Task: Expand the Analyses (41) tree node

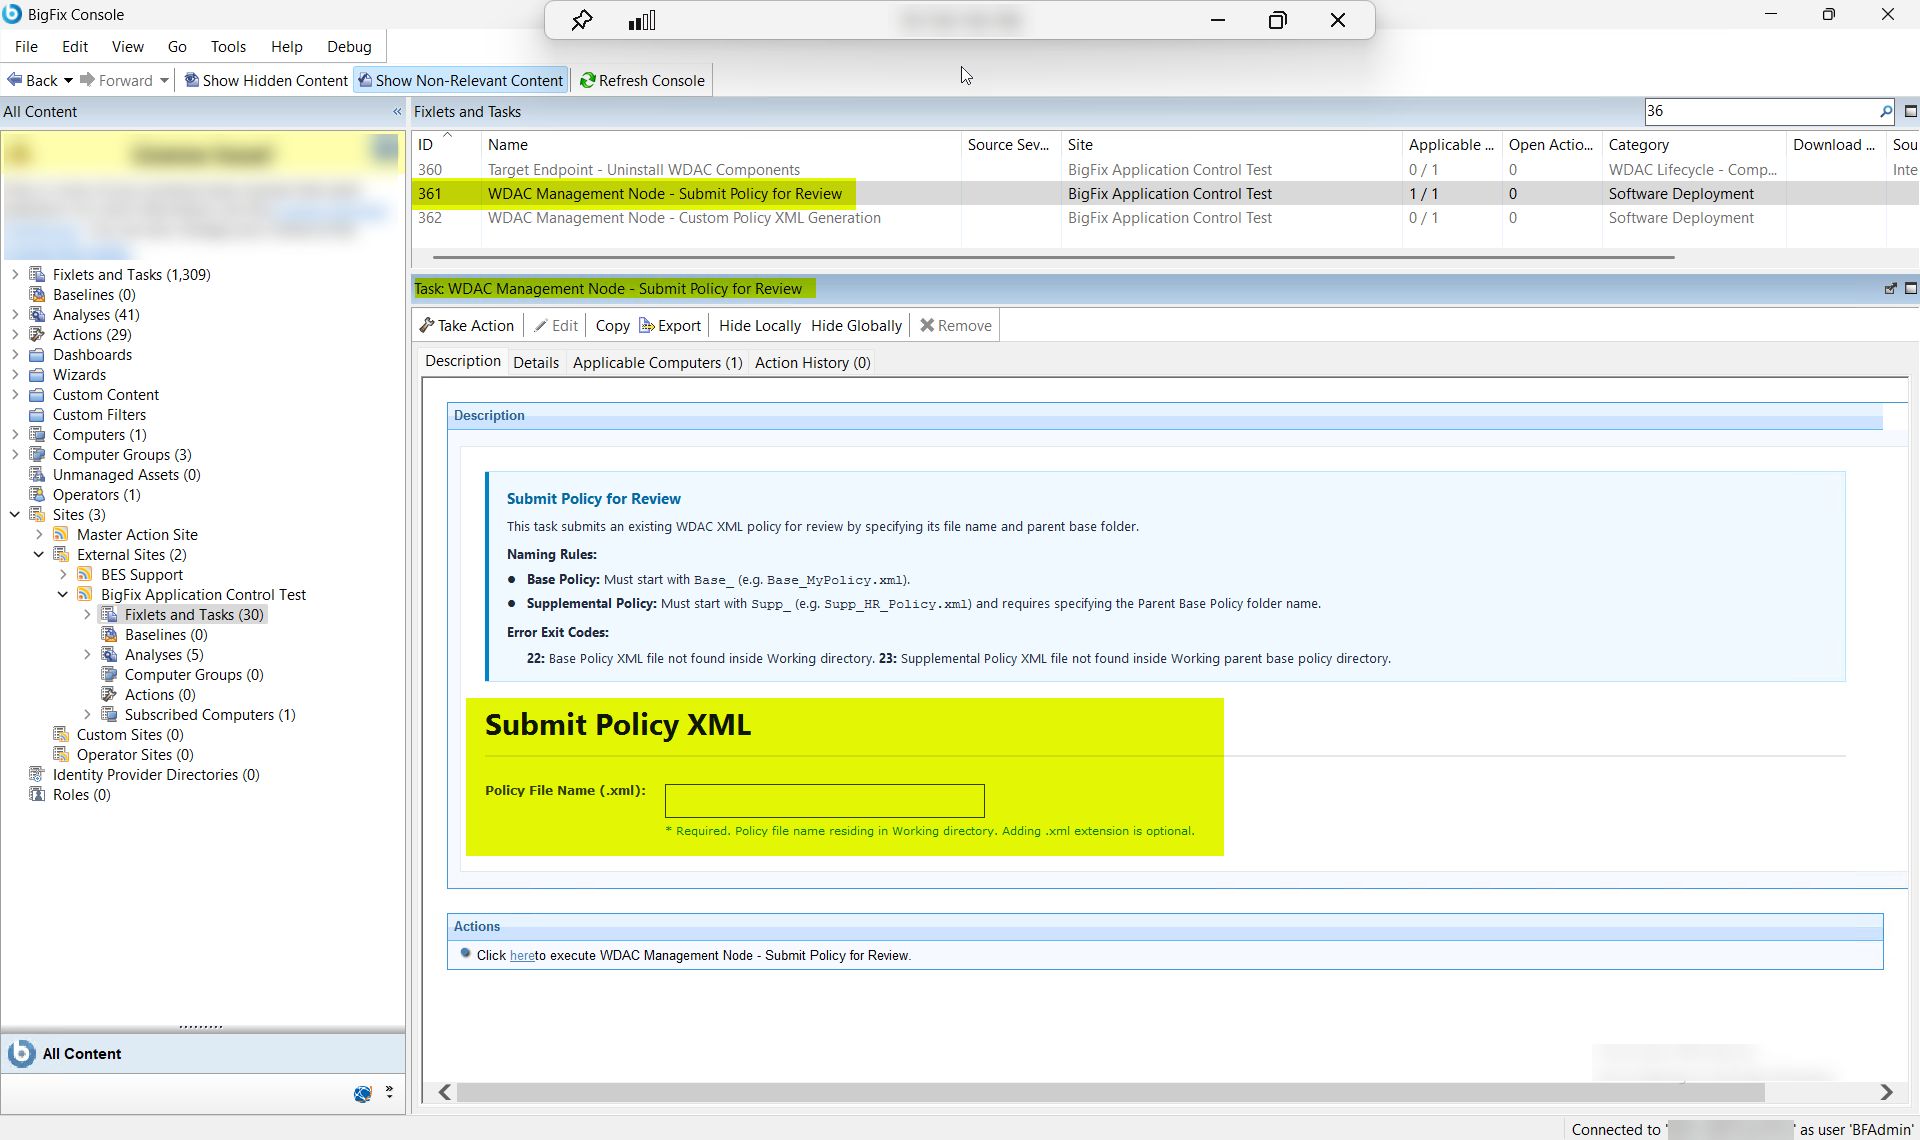Action: click(15, 314)
